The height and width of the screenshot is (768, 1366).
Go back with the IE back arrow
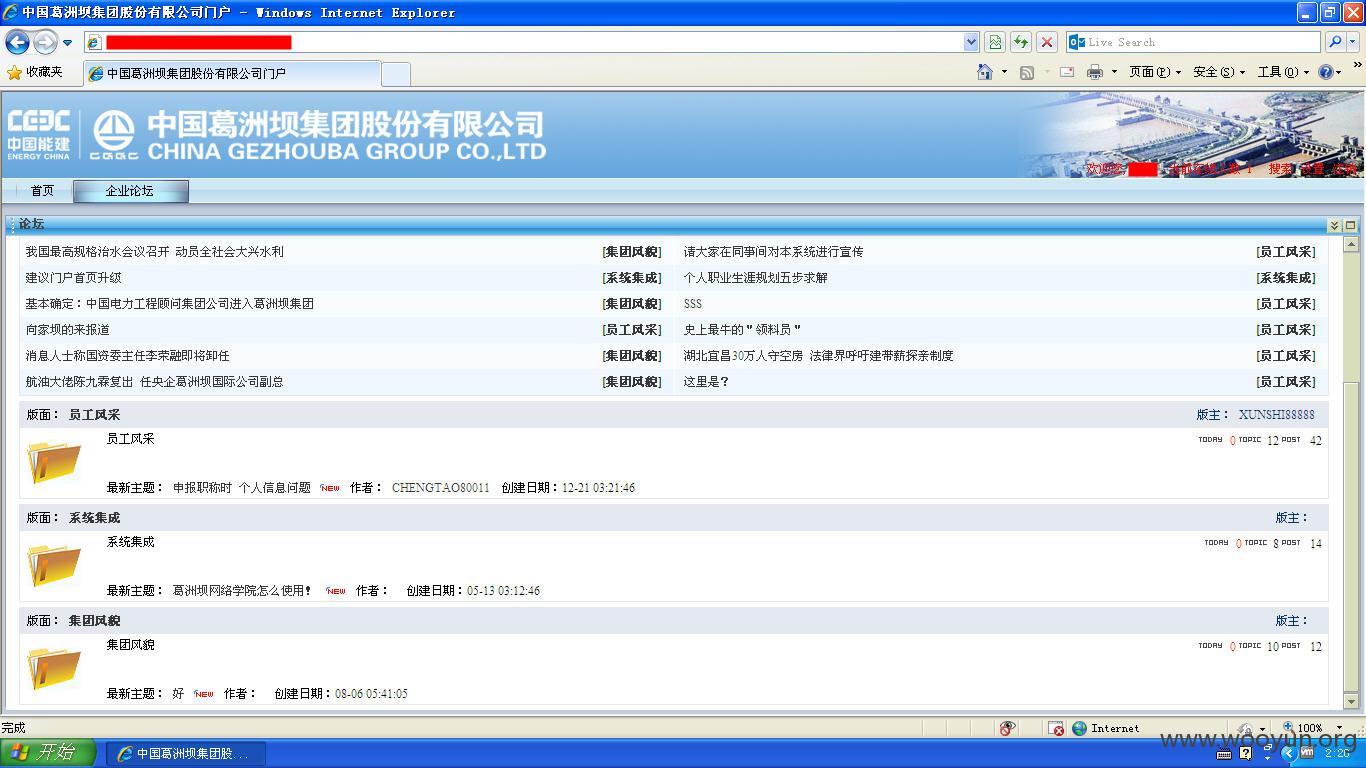click(17, 42)
